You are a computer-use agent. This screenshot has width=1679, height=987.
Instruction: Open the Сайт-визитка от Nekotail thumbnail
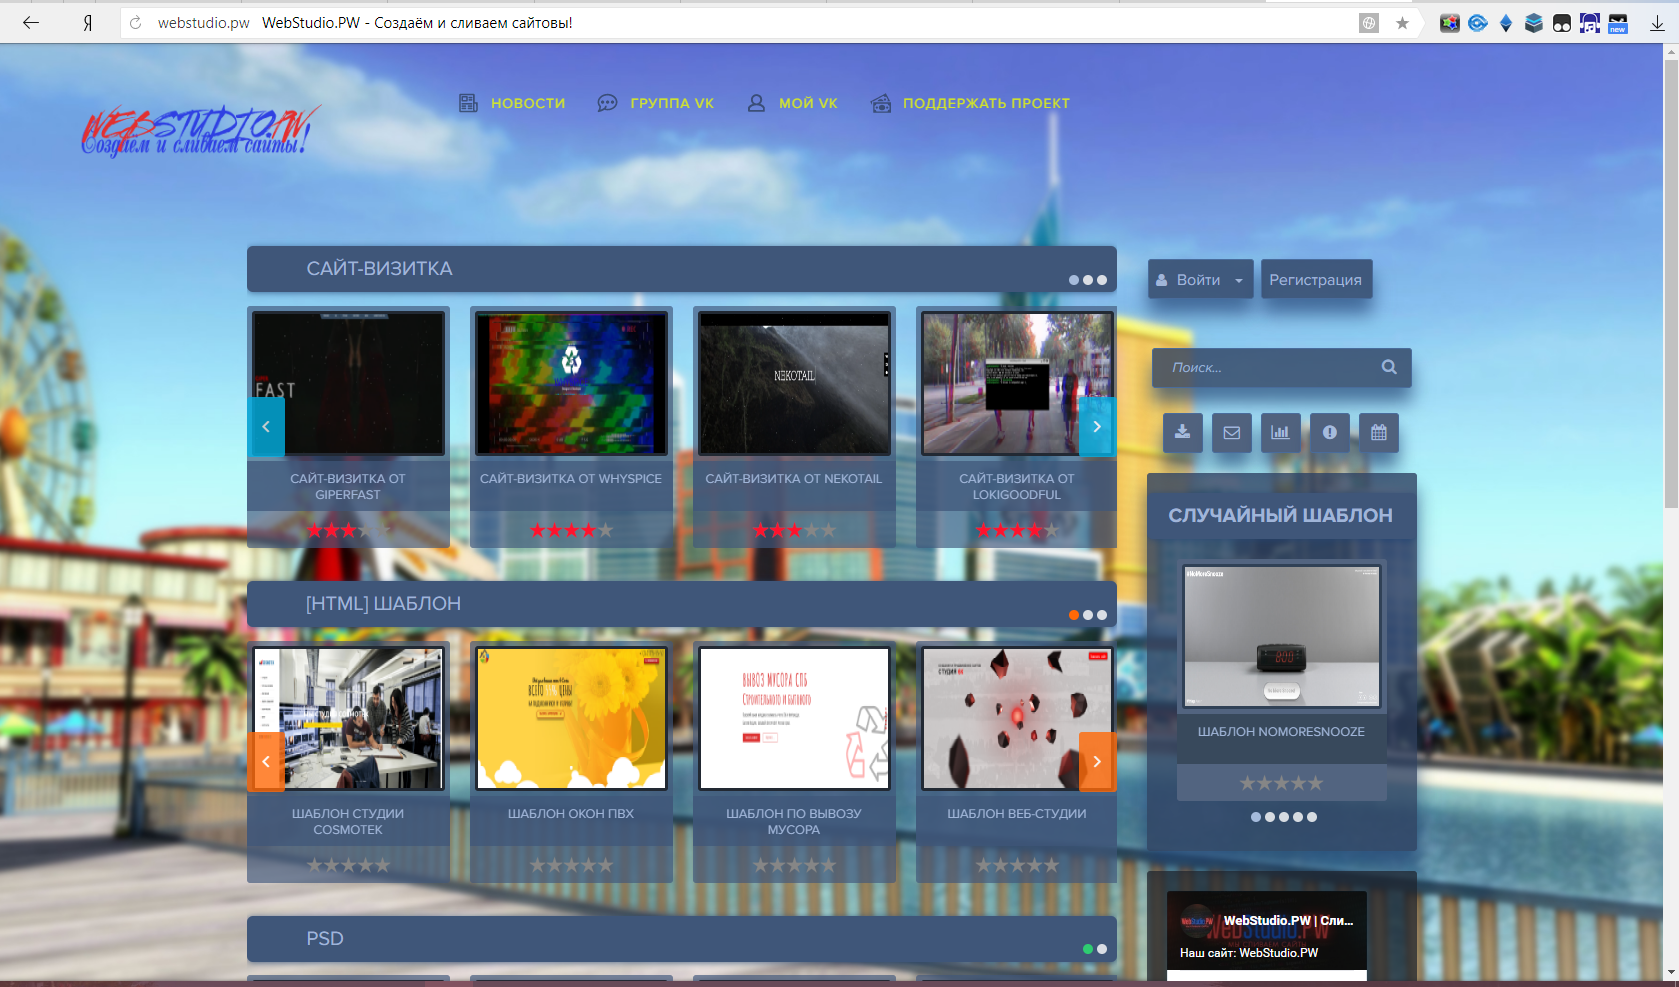(794, 383)
